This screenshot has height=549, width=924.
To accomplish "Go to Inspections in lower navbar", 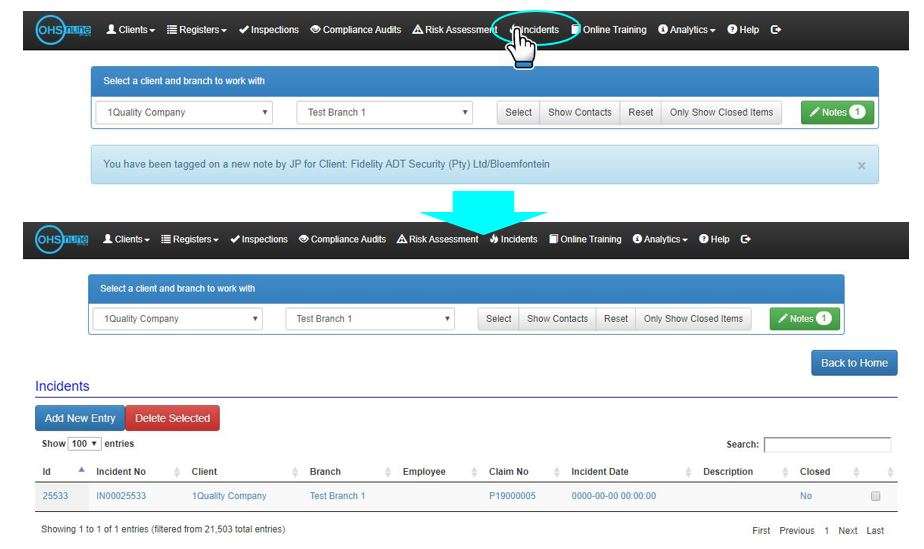I will pos(259,239).
